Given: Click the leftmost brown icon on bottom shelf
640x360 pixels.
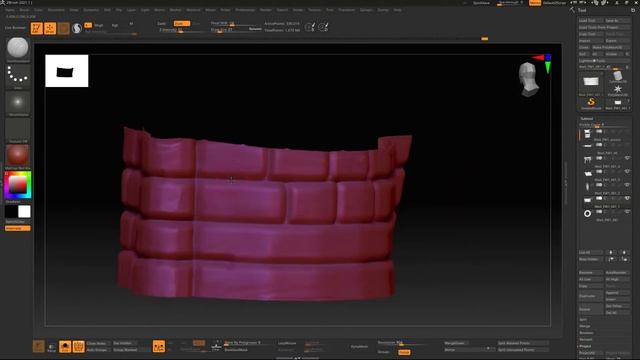Looking at the screenshot, I should point(39,346).
